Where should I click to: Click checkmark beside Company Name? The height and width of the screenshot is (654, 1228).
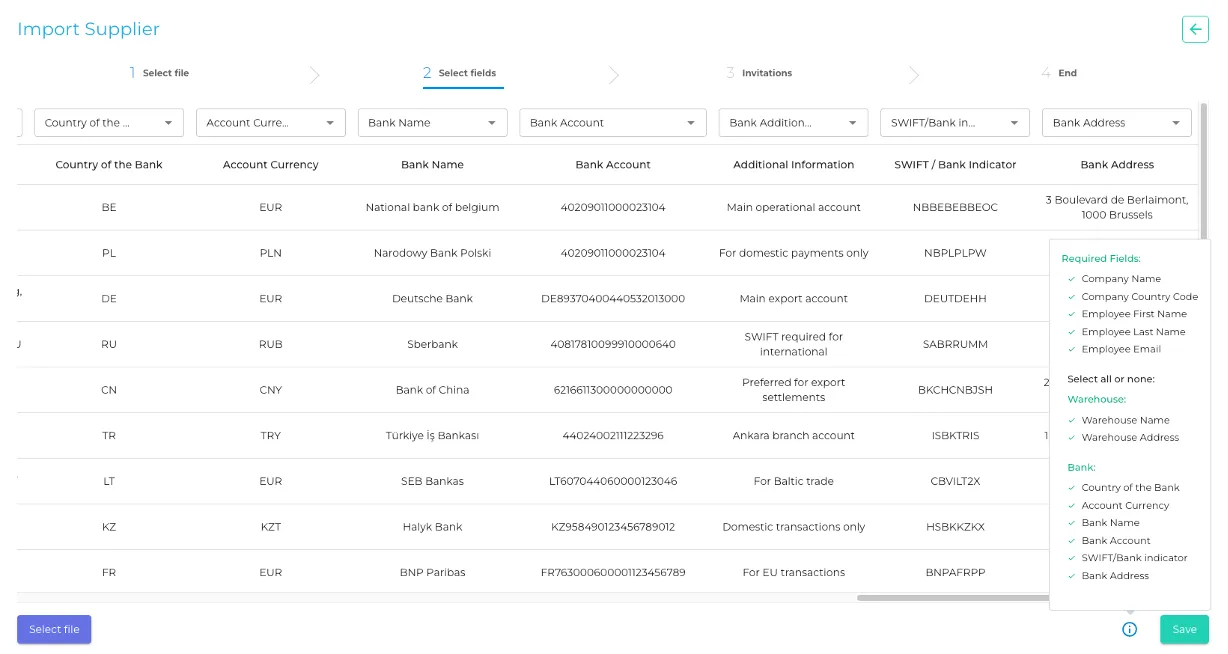coord(1071,279)
